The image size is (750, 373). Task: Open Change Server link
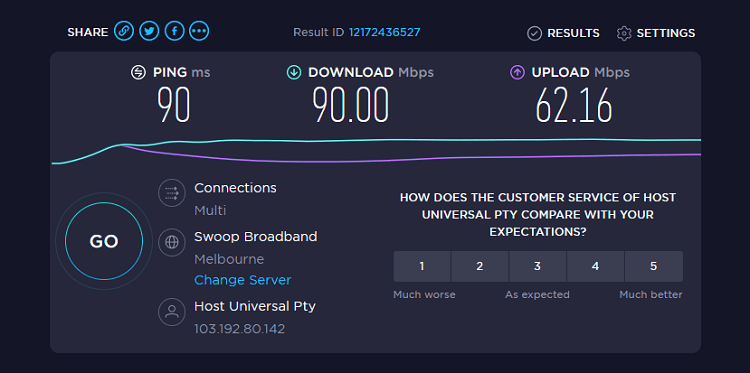pyautogui.click(x=243, y=280)
